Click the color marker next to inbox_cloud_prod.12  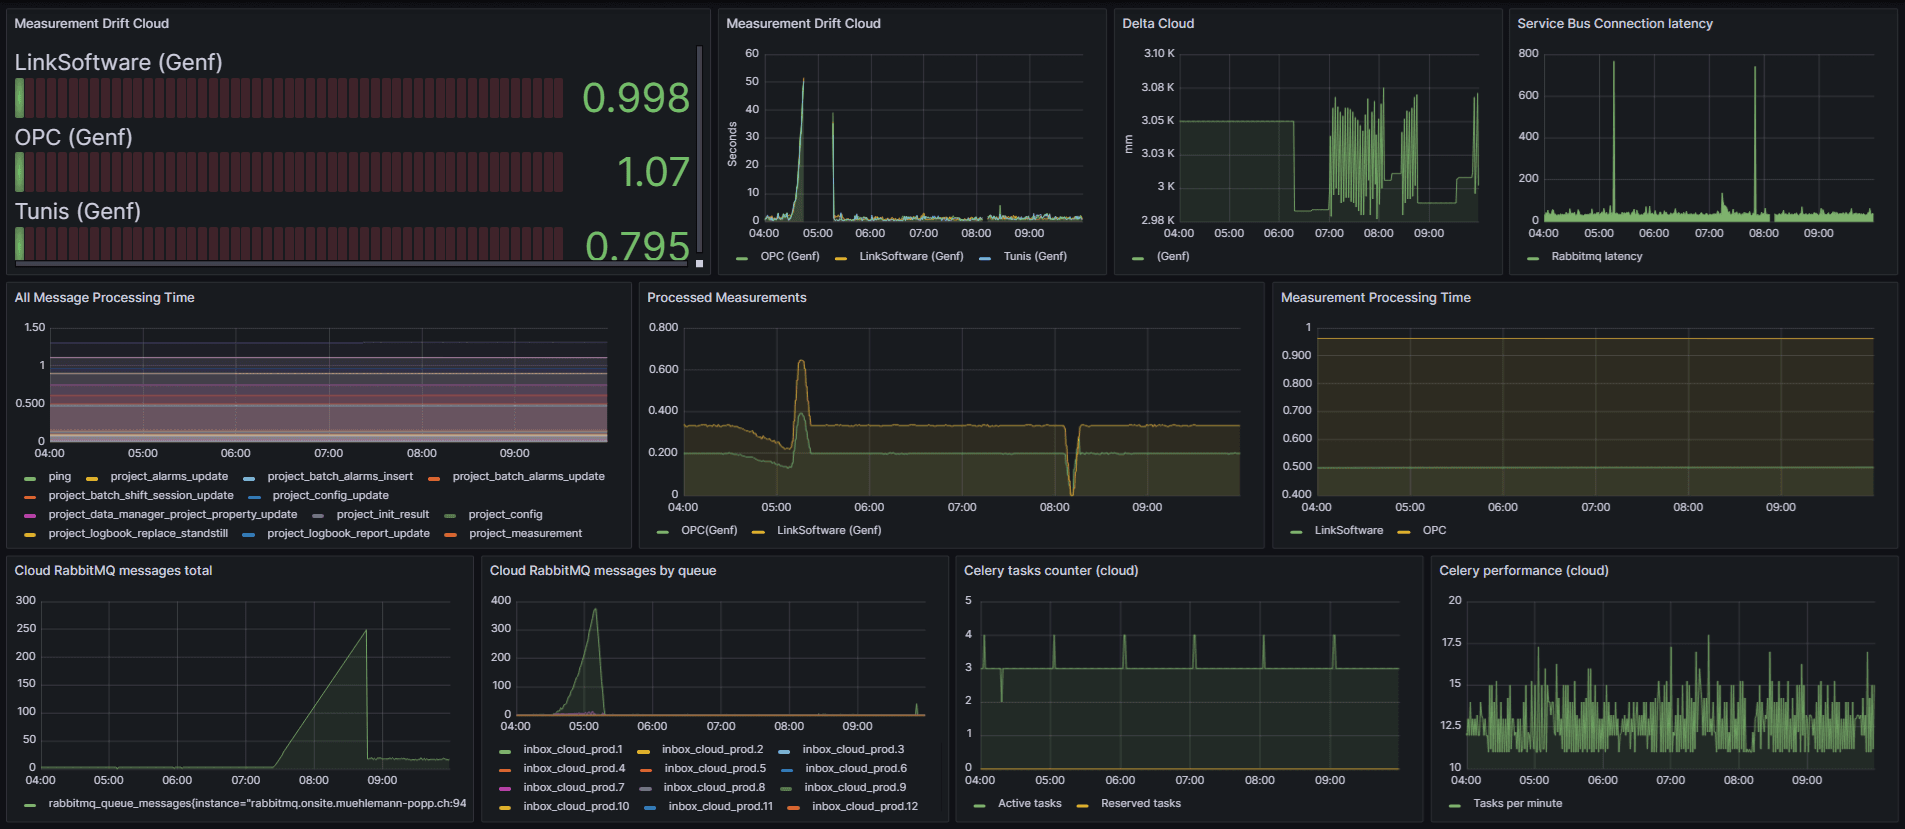click(793, 808)
